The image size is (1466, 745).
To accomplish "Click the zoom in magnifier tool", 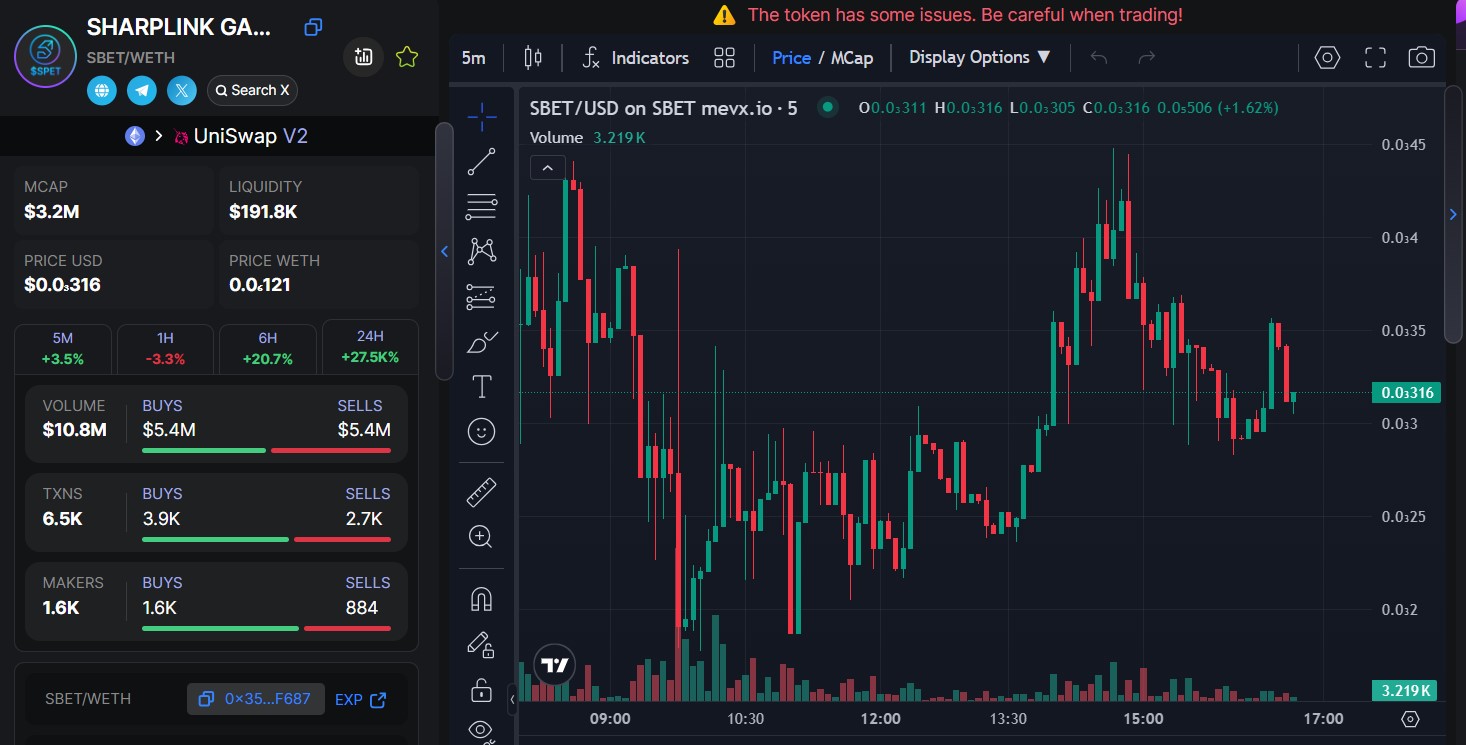I will coord(481,537).
